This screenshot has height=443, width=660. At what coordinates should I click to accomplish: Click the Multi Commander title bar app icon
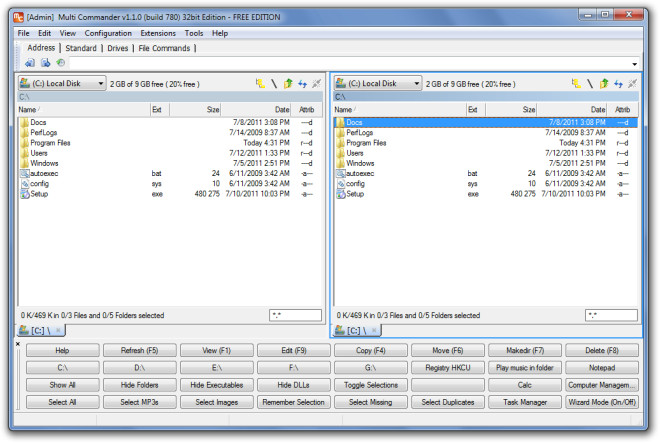(18, 17)
